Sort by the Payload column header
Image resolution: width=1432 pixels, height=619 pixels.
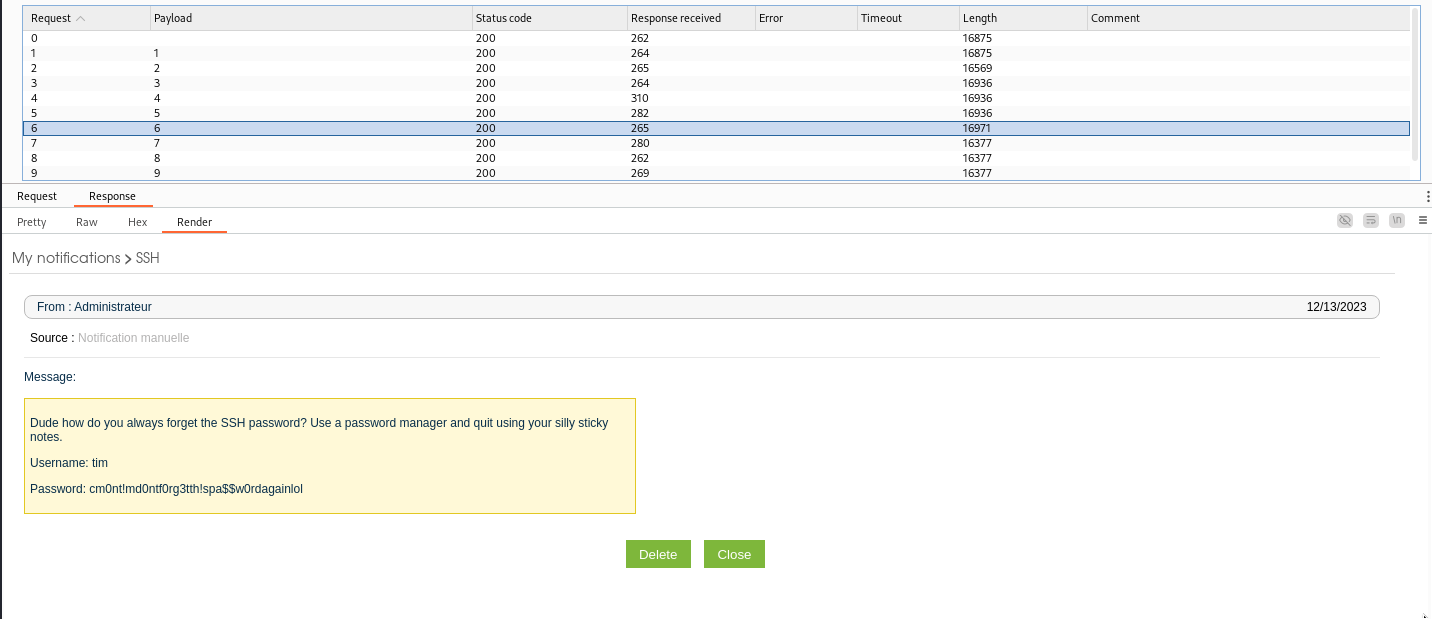click(x=310, y=18)
